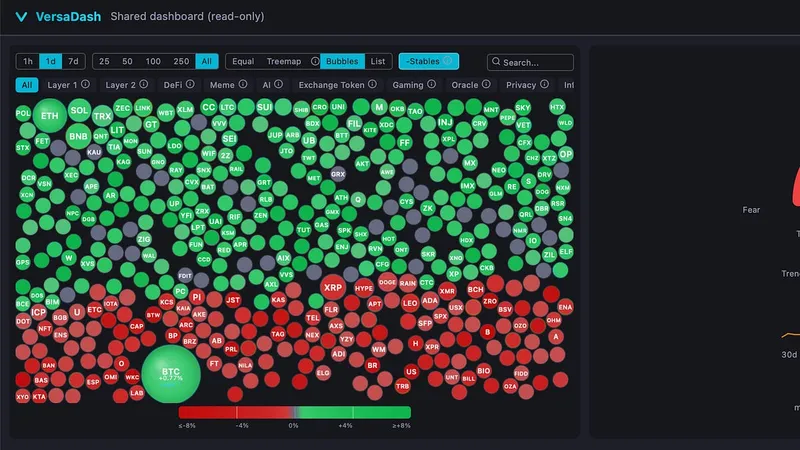Switch timeframe to 1d
The height and width of the screenshot is (450, 800).
[x=51, y=61]
